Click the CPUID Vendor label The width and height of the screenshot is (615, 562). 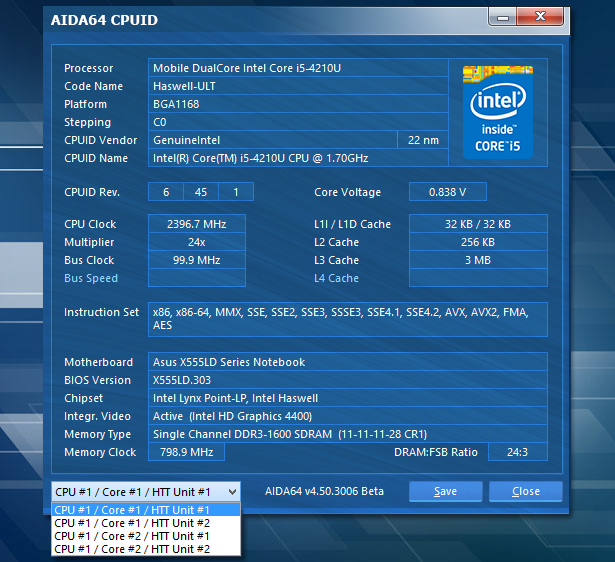tap(101, 140)
